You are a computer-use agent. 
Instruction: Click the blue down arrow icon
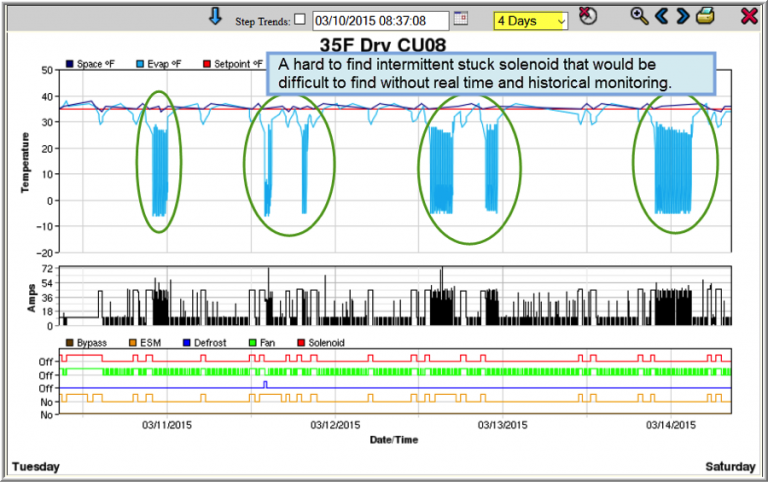click(x=215, y=17)
